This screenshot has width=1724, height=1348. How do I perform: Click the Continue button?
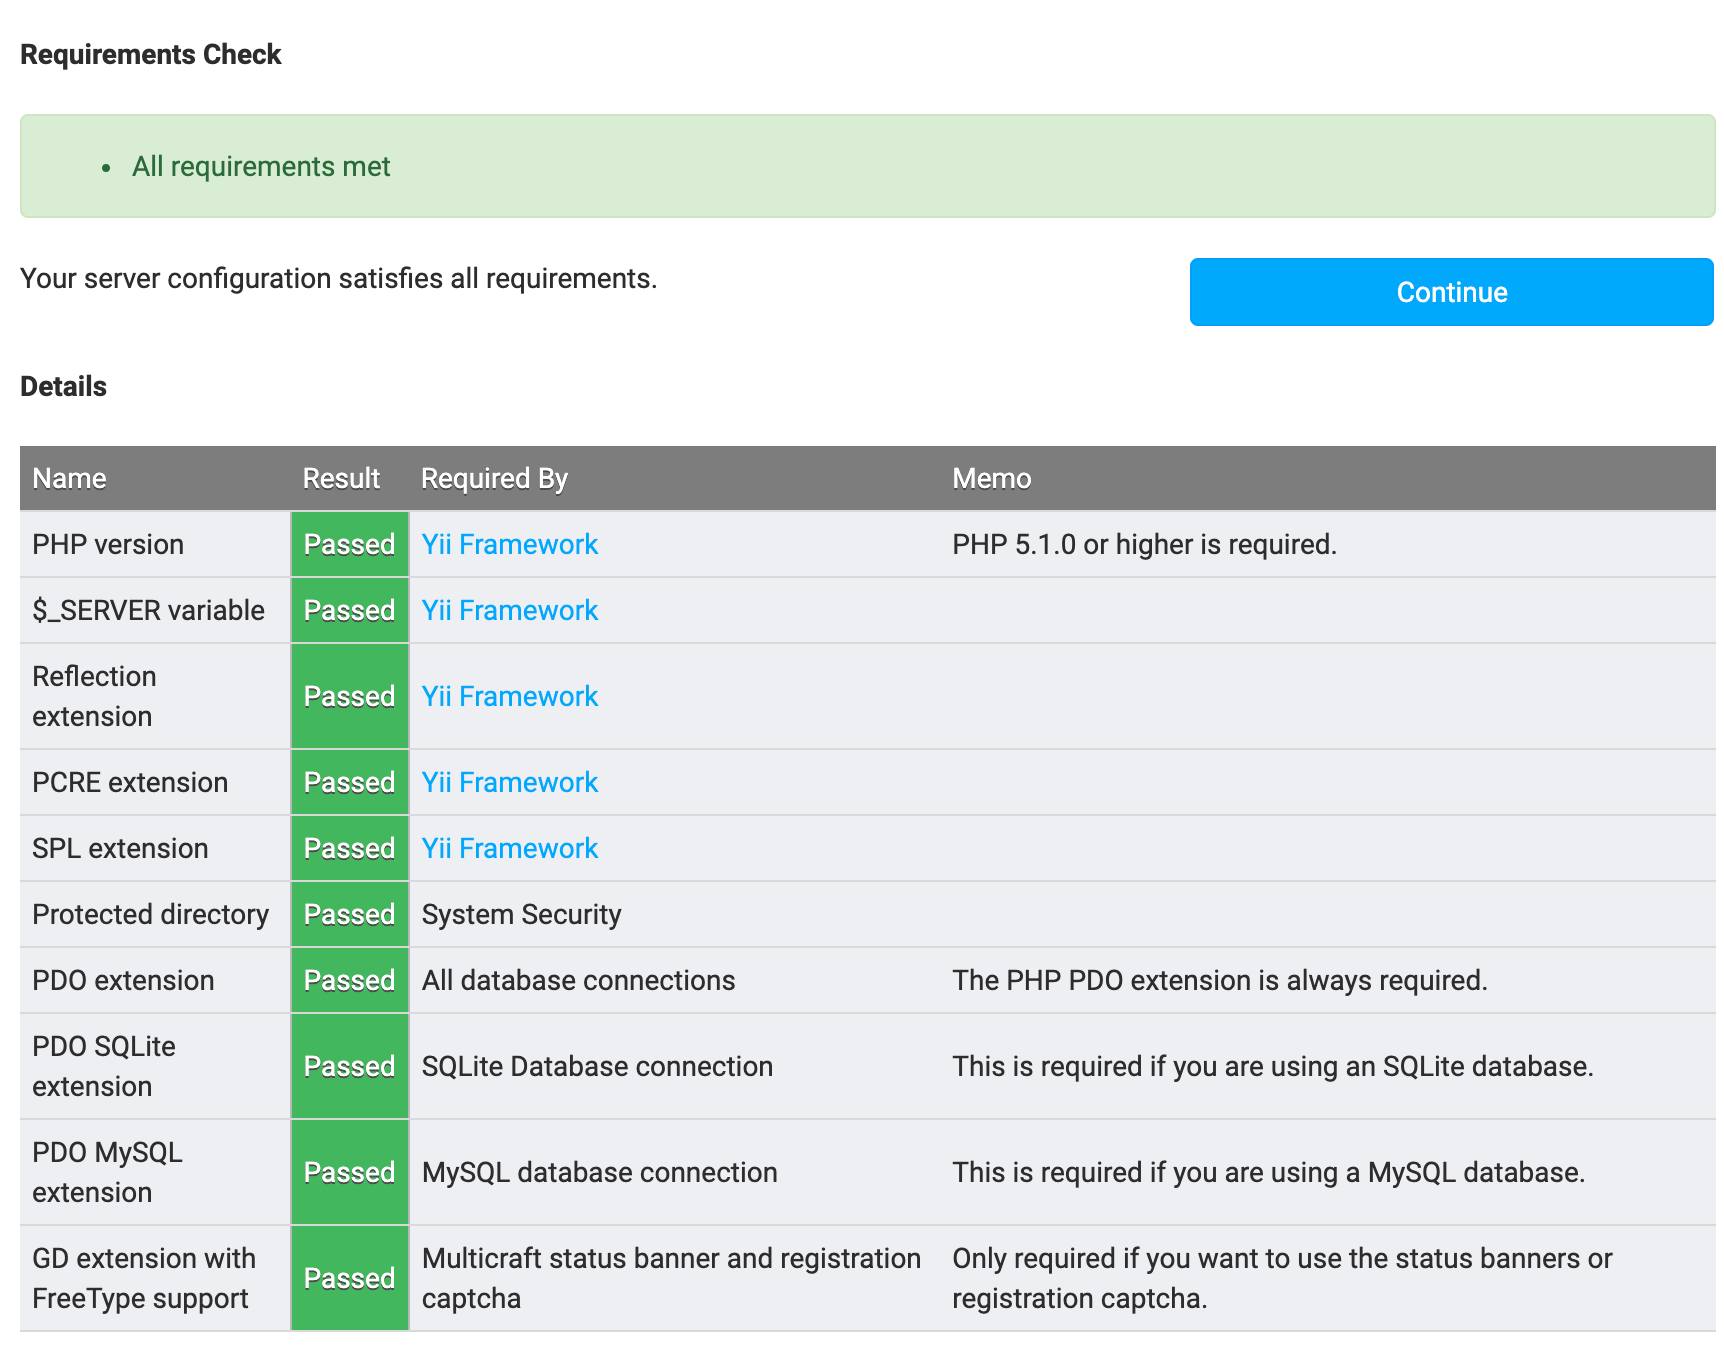pos(1450,292)
